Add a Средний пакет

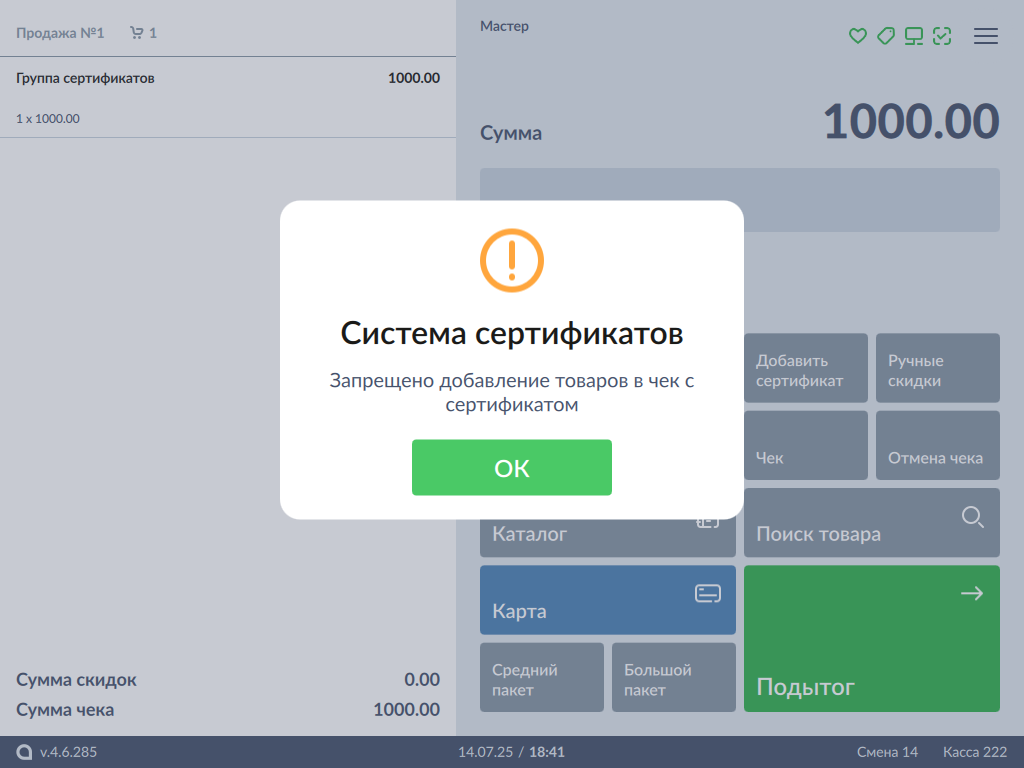[x=541, y=678]
